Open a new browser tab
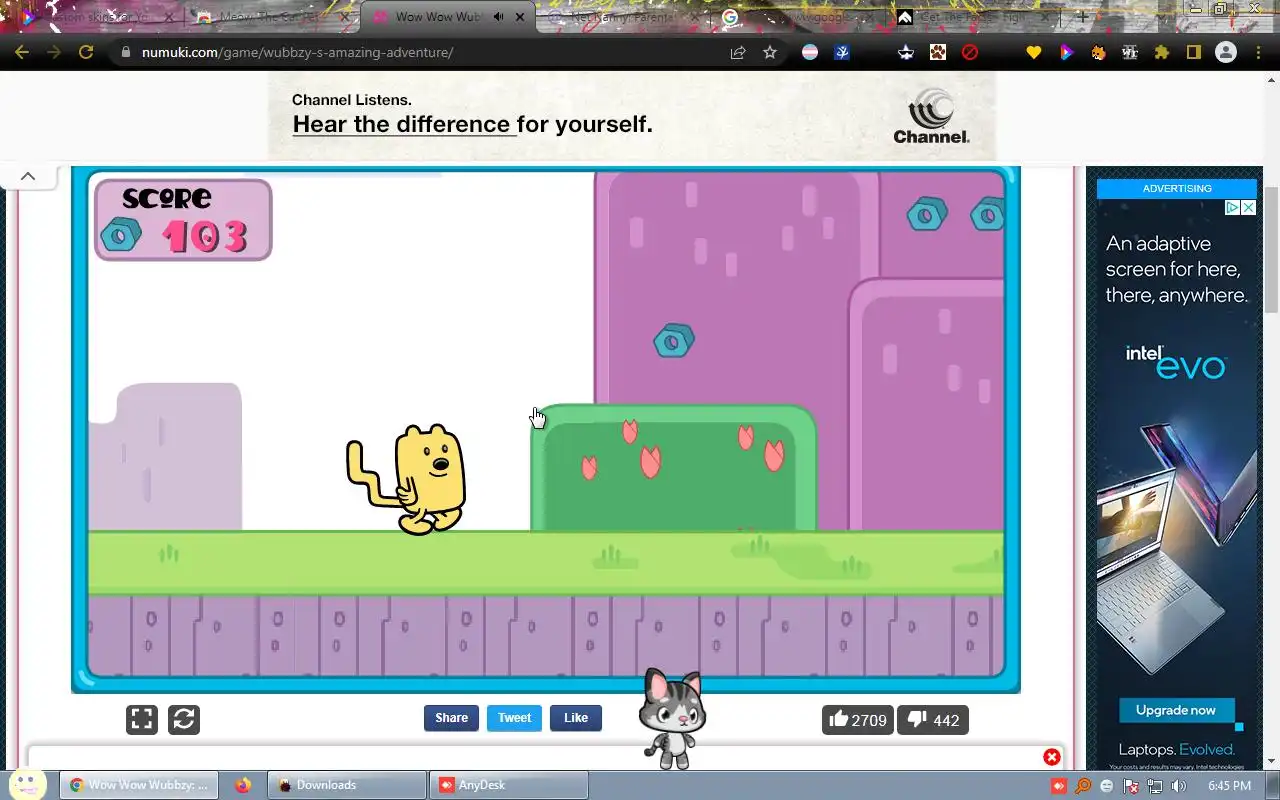The width and height of the screenshot is (1280, 800). click(1083, 17)
